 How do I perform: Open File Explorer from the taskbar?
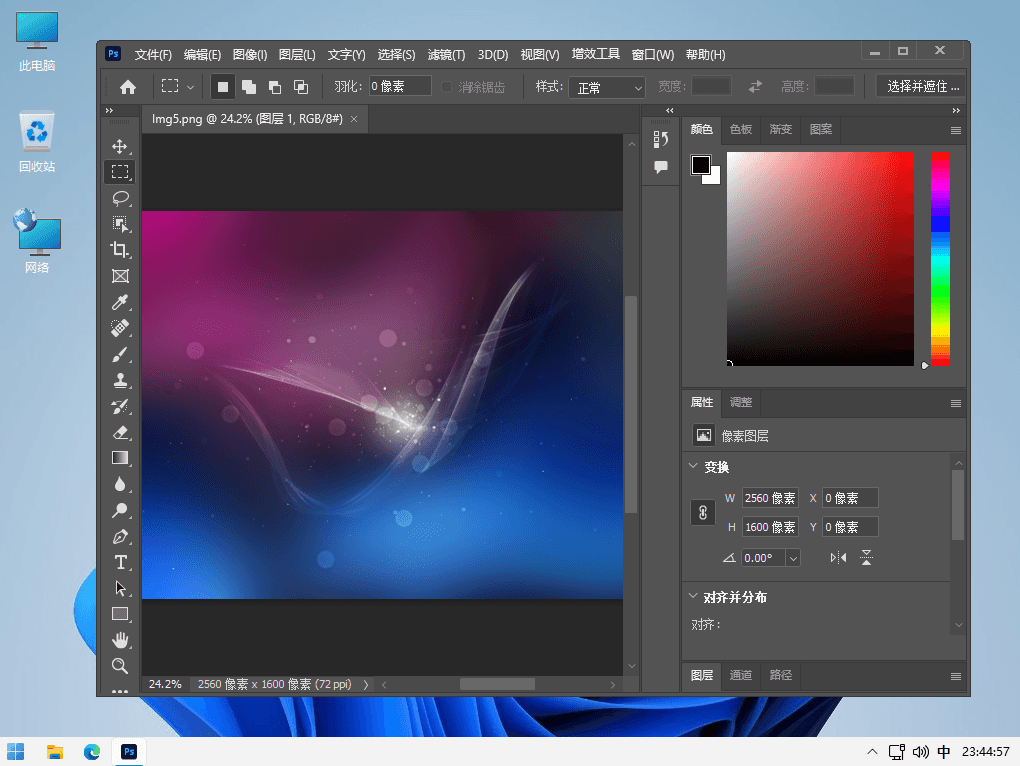[55, 752]
